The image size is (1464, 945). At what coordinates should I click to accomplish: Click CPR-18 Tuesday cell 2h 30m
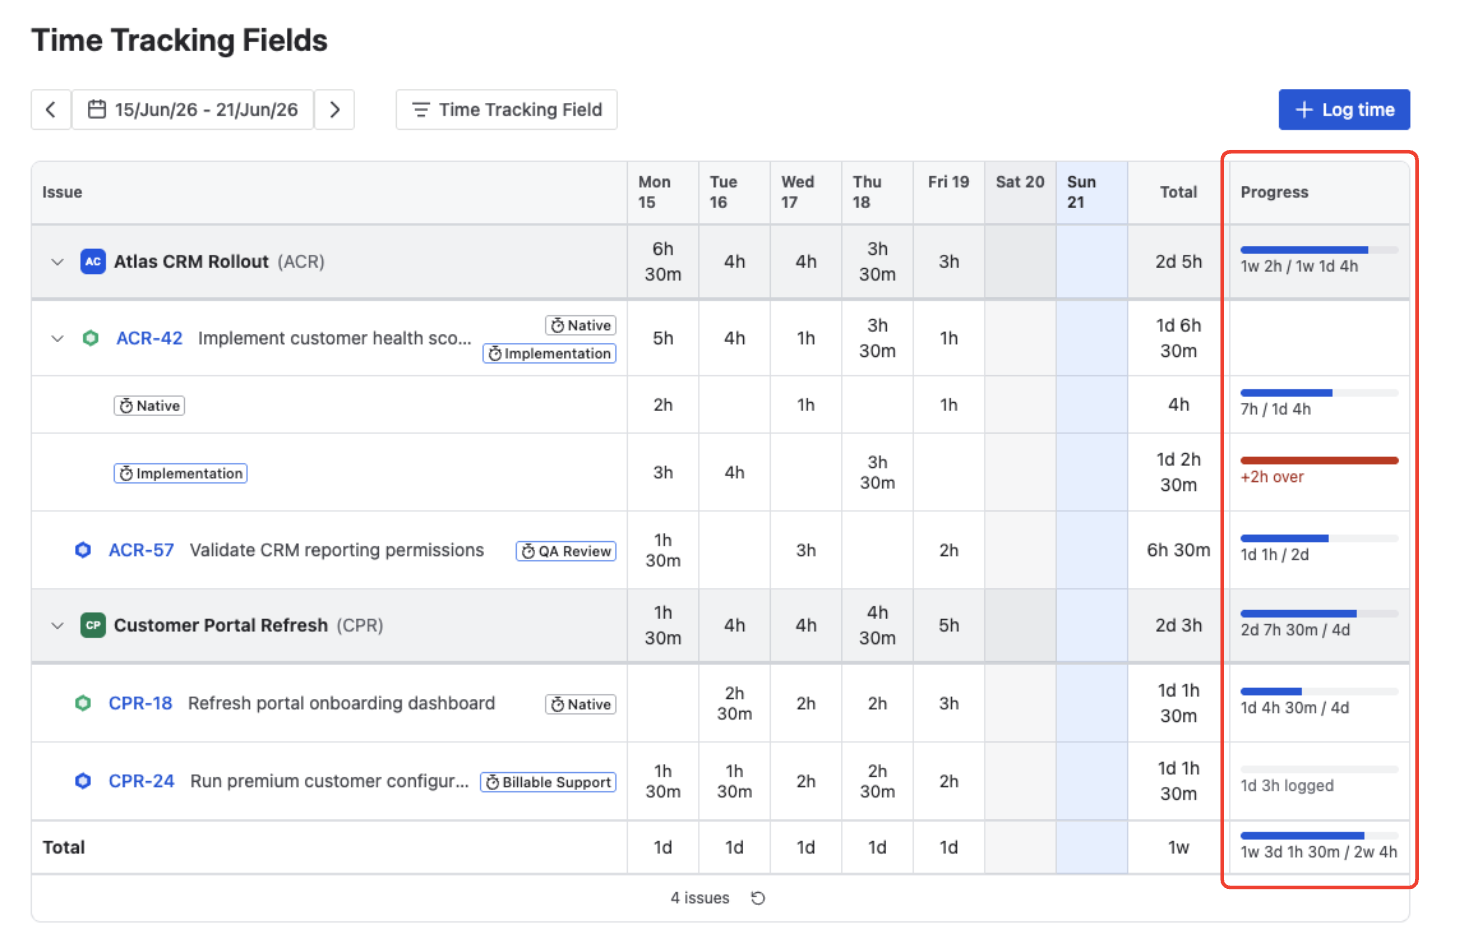[x=734, y=704]
